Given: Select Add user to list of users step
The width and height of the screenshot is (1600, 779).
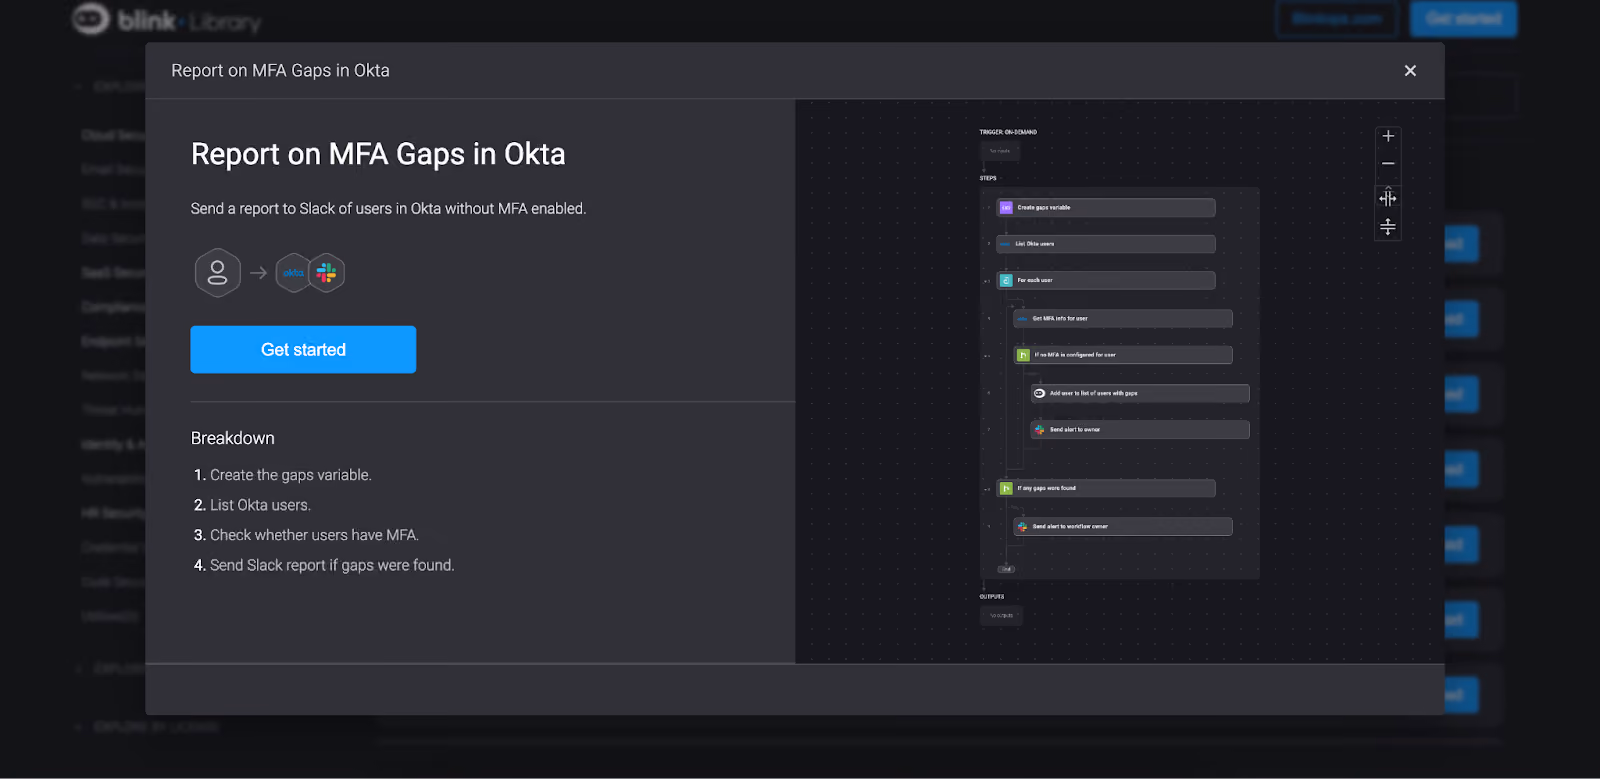Looking at the screenshot, I should pos(1140,393).
